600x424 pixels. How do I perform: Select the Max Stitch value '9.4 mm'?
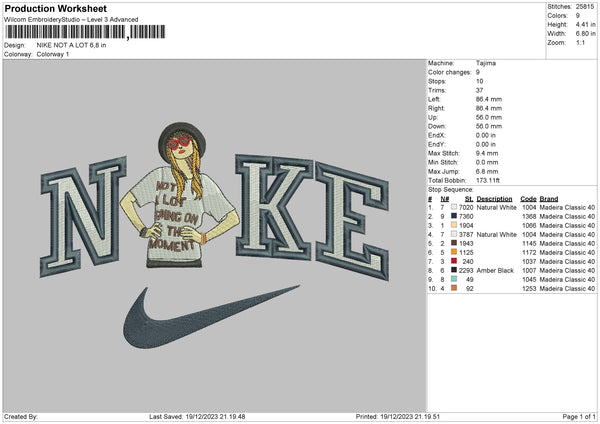point(487,153)
